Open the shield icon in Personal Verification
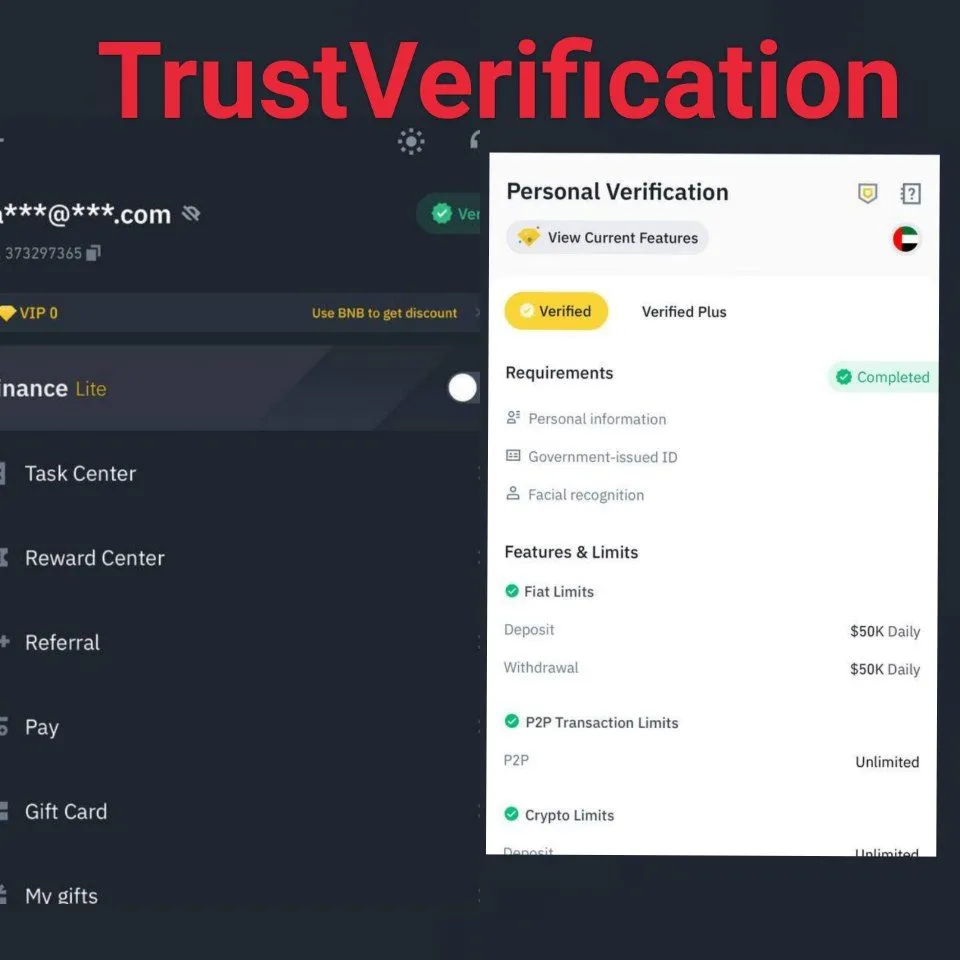Viewport: 960px width, 960px height. (x=867, y=193)
